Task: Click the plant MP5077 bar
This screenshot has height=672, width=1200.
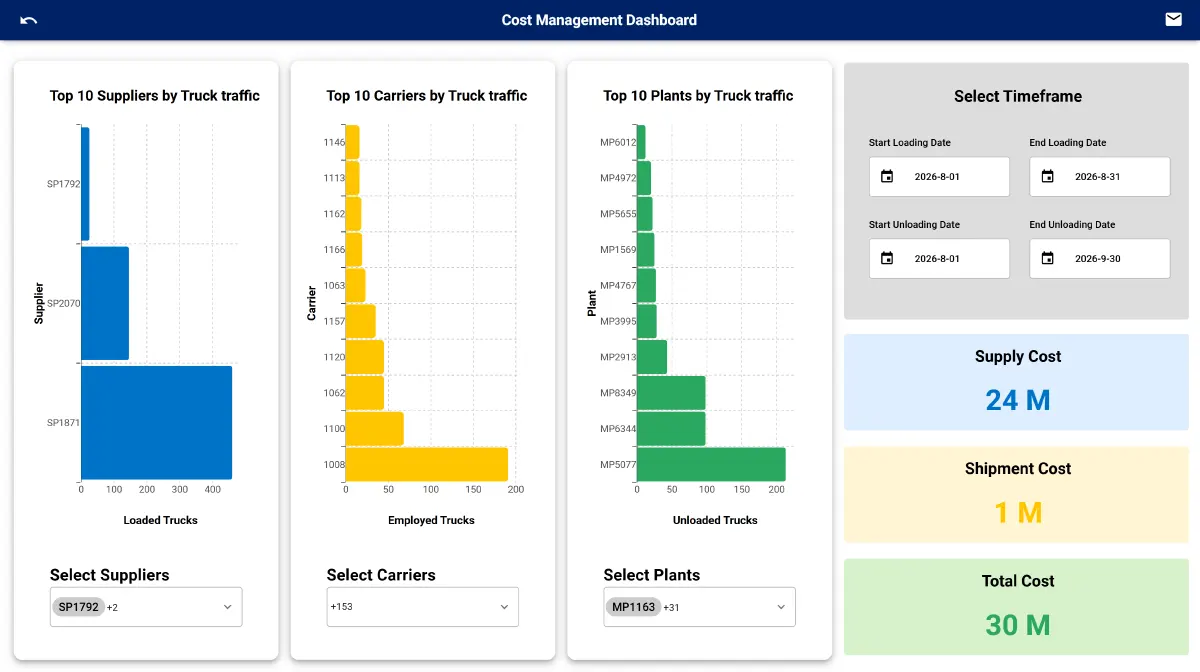Action: (x=711, y=464)
